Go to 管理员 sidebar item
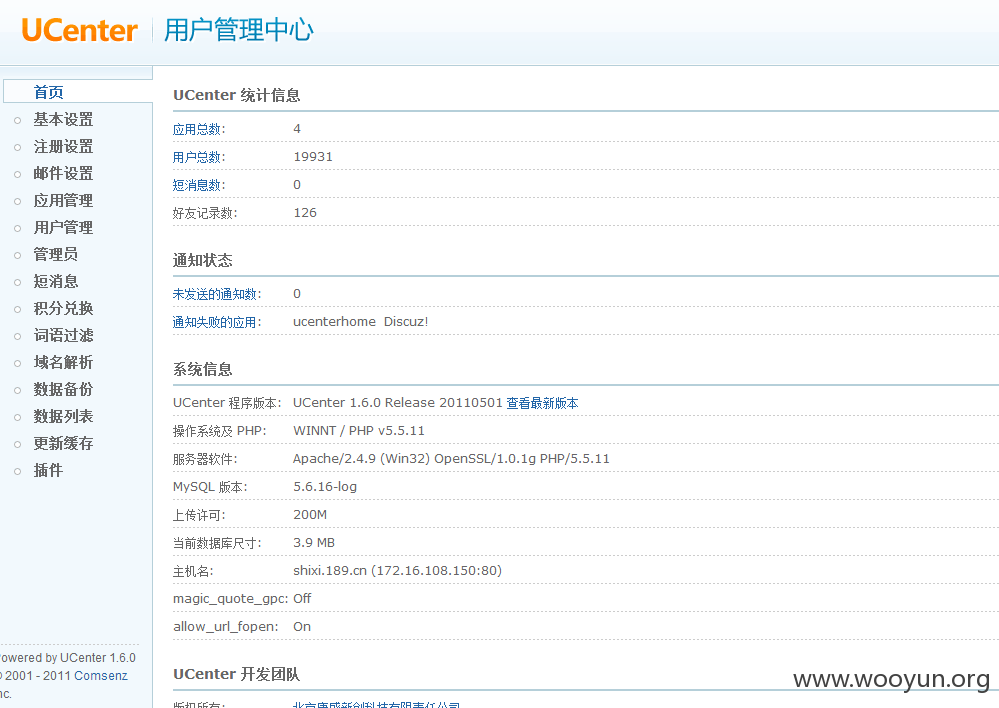999x708 pixels. point(55,254)
